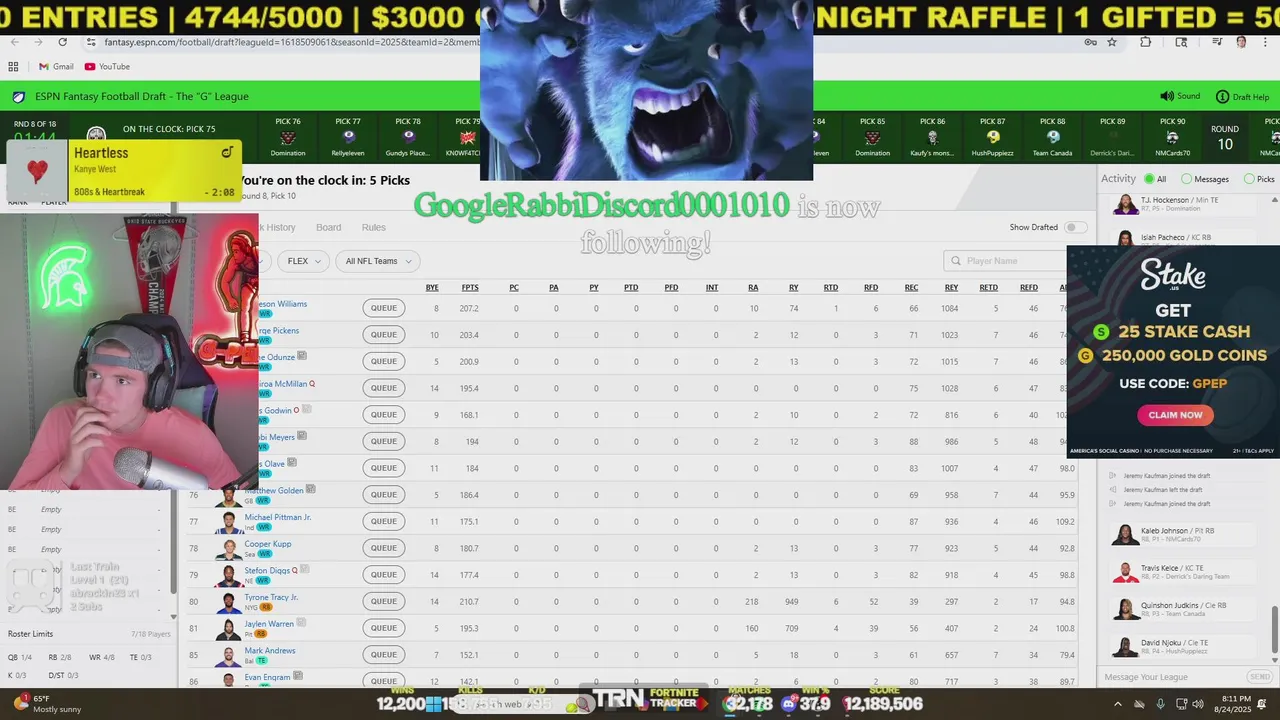Open the Chrome apps grid icon
Screen dimensions: 1280x720
pyautogui.click(x=13, y=66)
